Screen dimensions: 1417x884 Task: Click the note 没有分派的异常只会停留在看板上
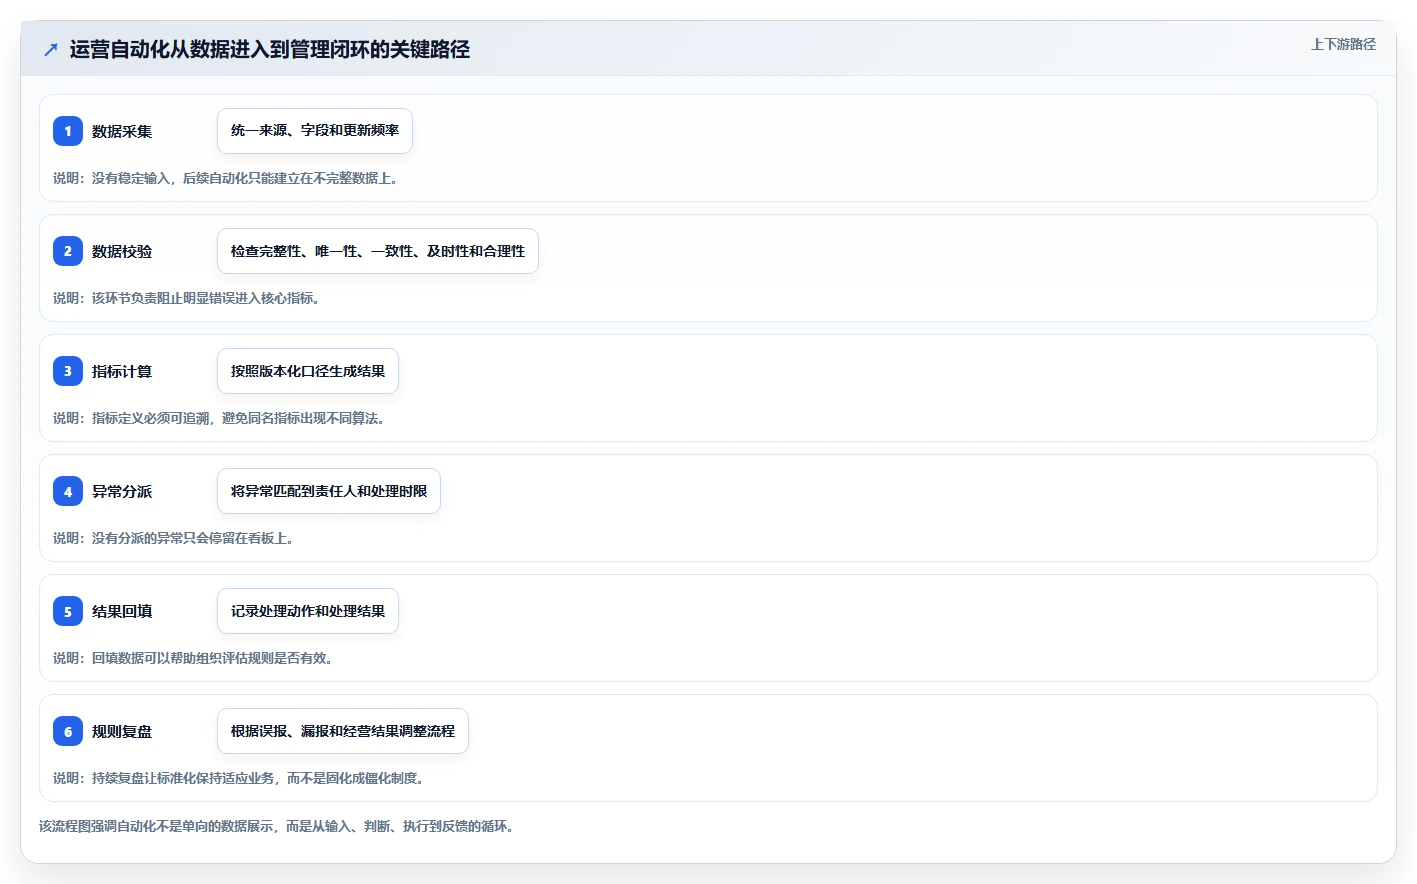(176, 538)
